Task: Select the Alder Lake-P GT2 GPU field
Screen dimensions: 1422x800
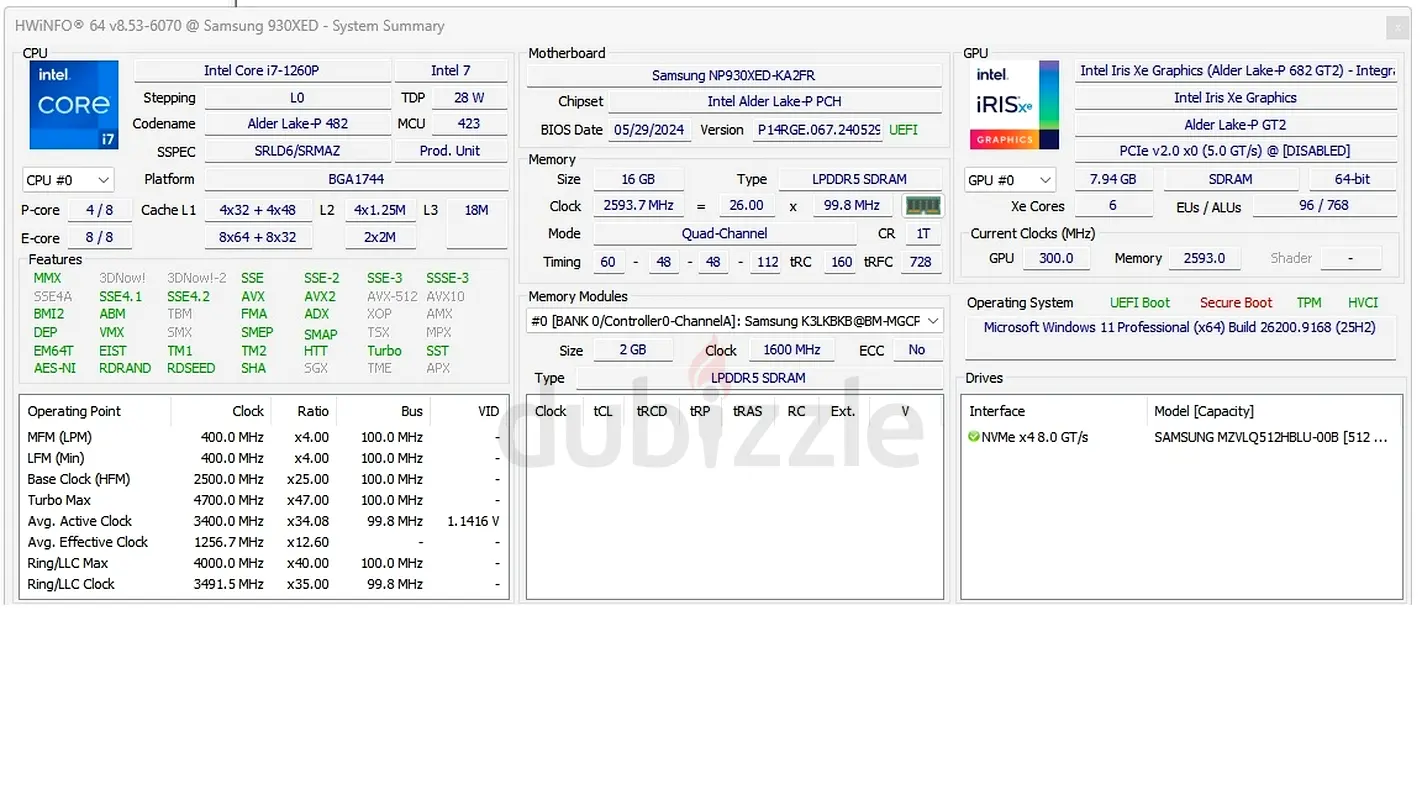Action: point(1236,125)
